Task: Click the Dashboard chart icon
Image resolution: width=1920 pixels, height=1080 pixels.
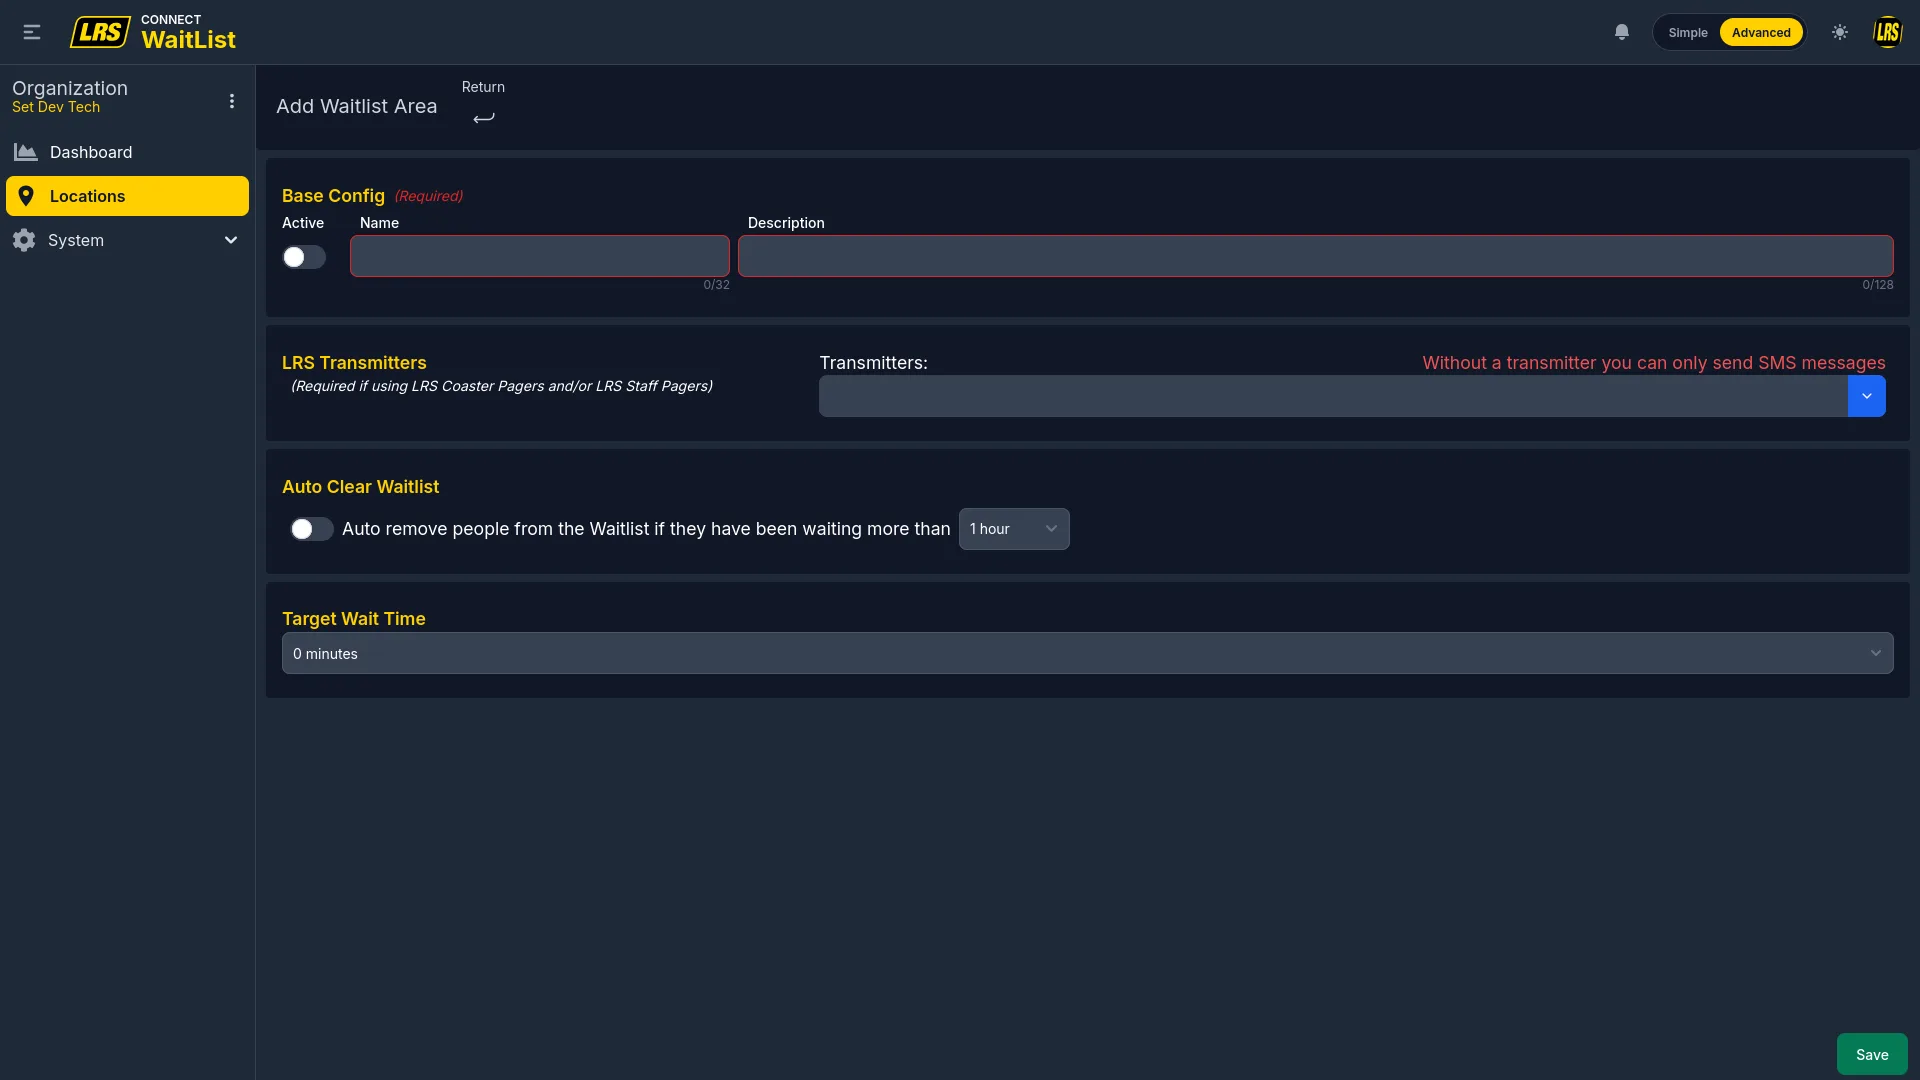Action: [26, 152]
